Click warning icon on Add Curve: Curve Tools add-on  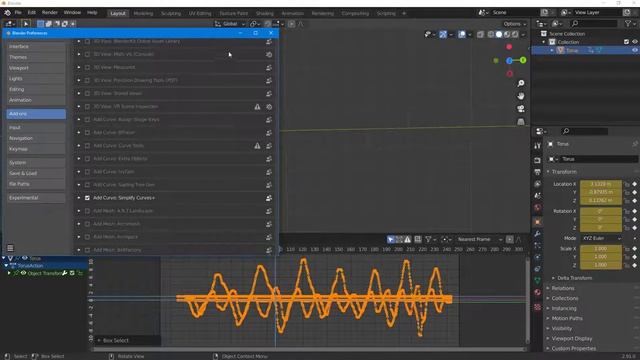tap(257, 146)
